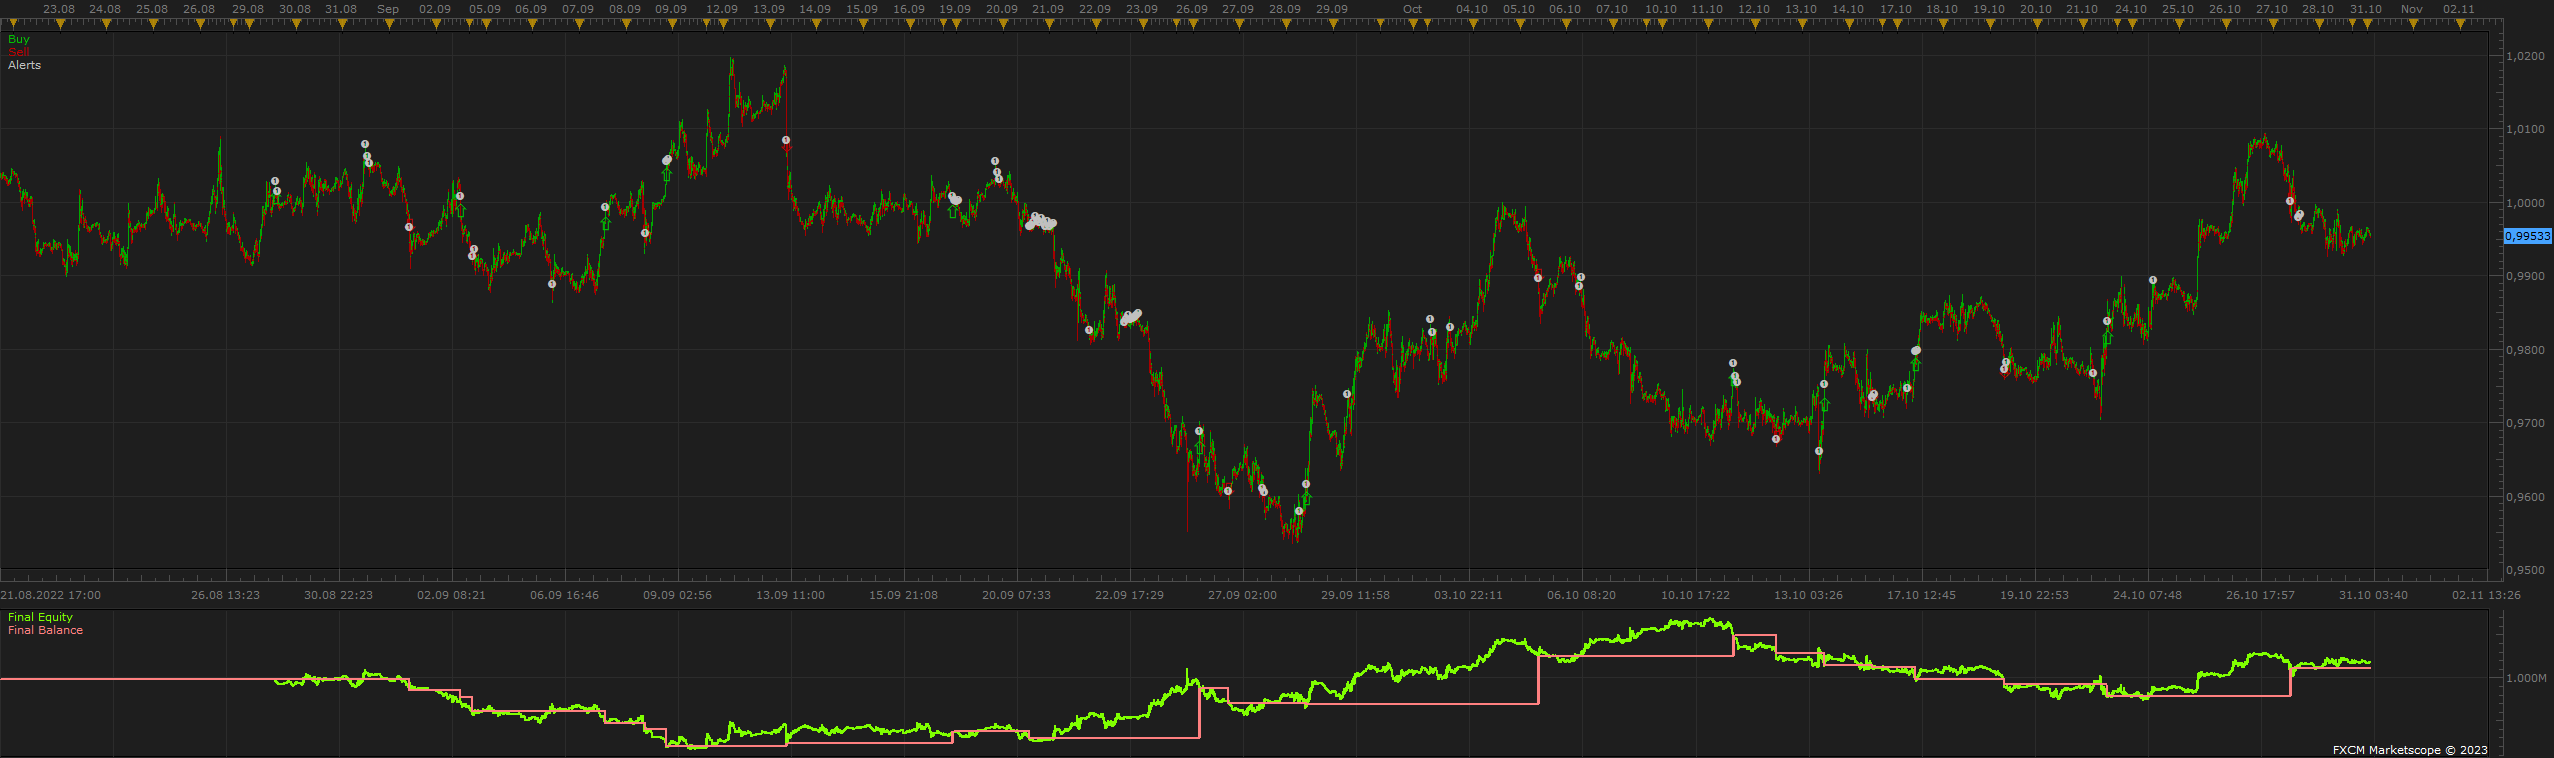This screenshot has width=2554, height=758.
Task: Click the yellow day marker under 13.09
Action: pyautogui.click(x=769, y=25)
